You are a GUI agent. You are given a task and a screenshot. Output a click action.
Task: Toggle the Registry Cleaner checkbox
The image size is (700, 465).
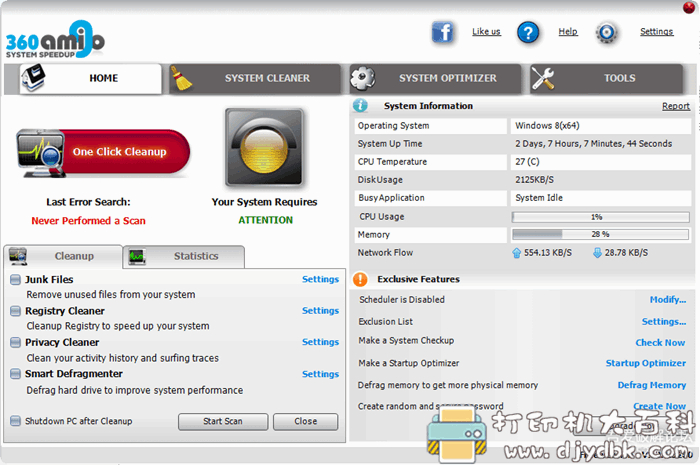pyautogui.click(x=15, y=311)
